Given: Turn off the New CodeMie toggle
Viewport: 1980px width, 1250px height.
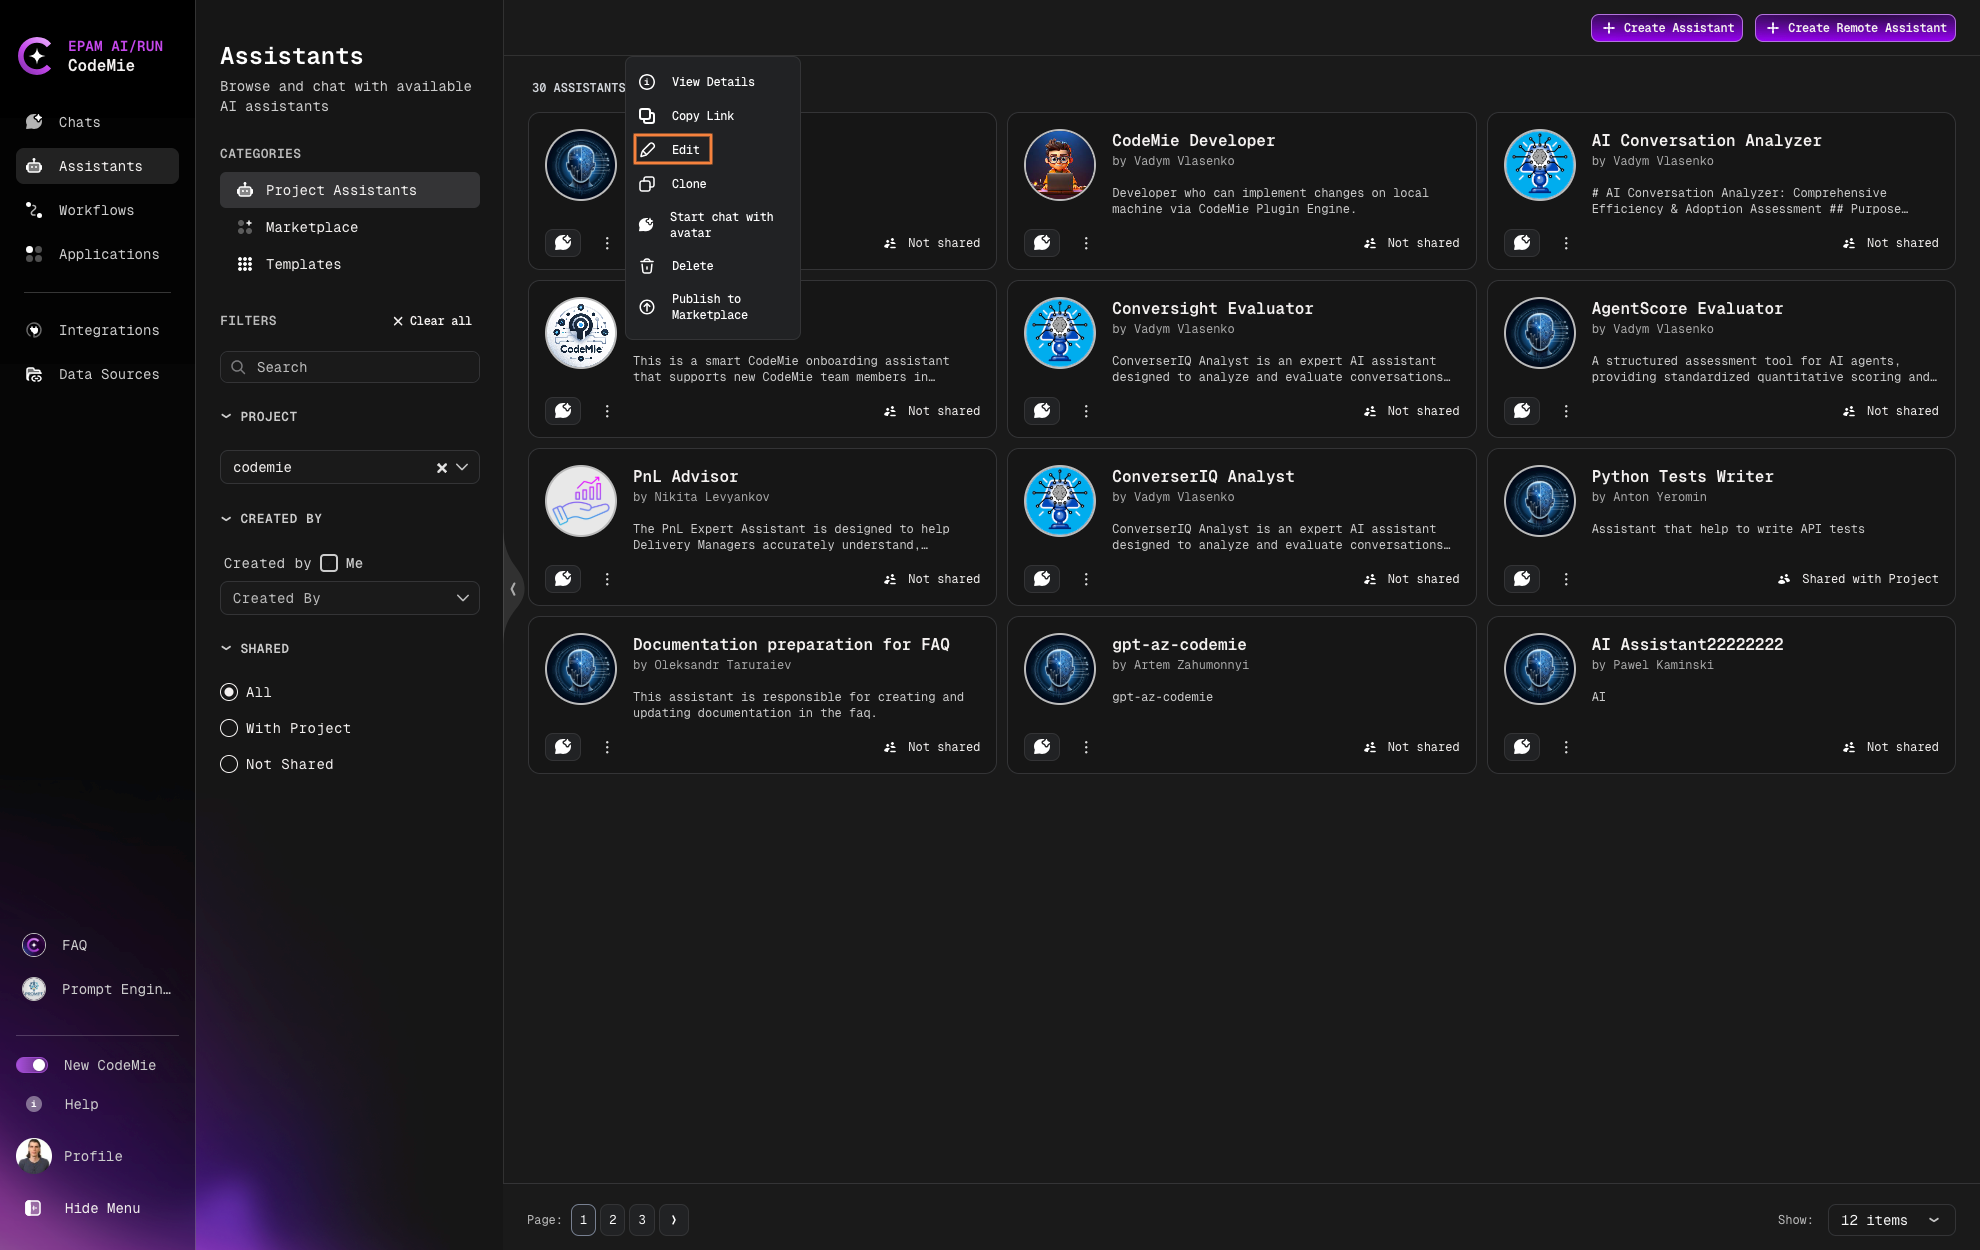Looking at the screenshot, I should click(33, 1065).
